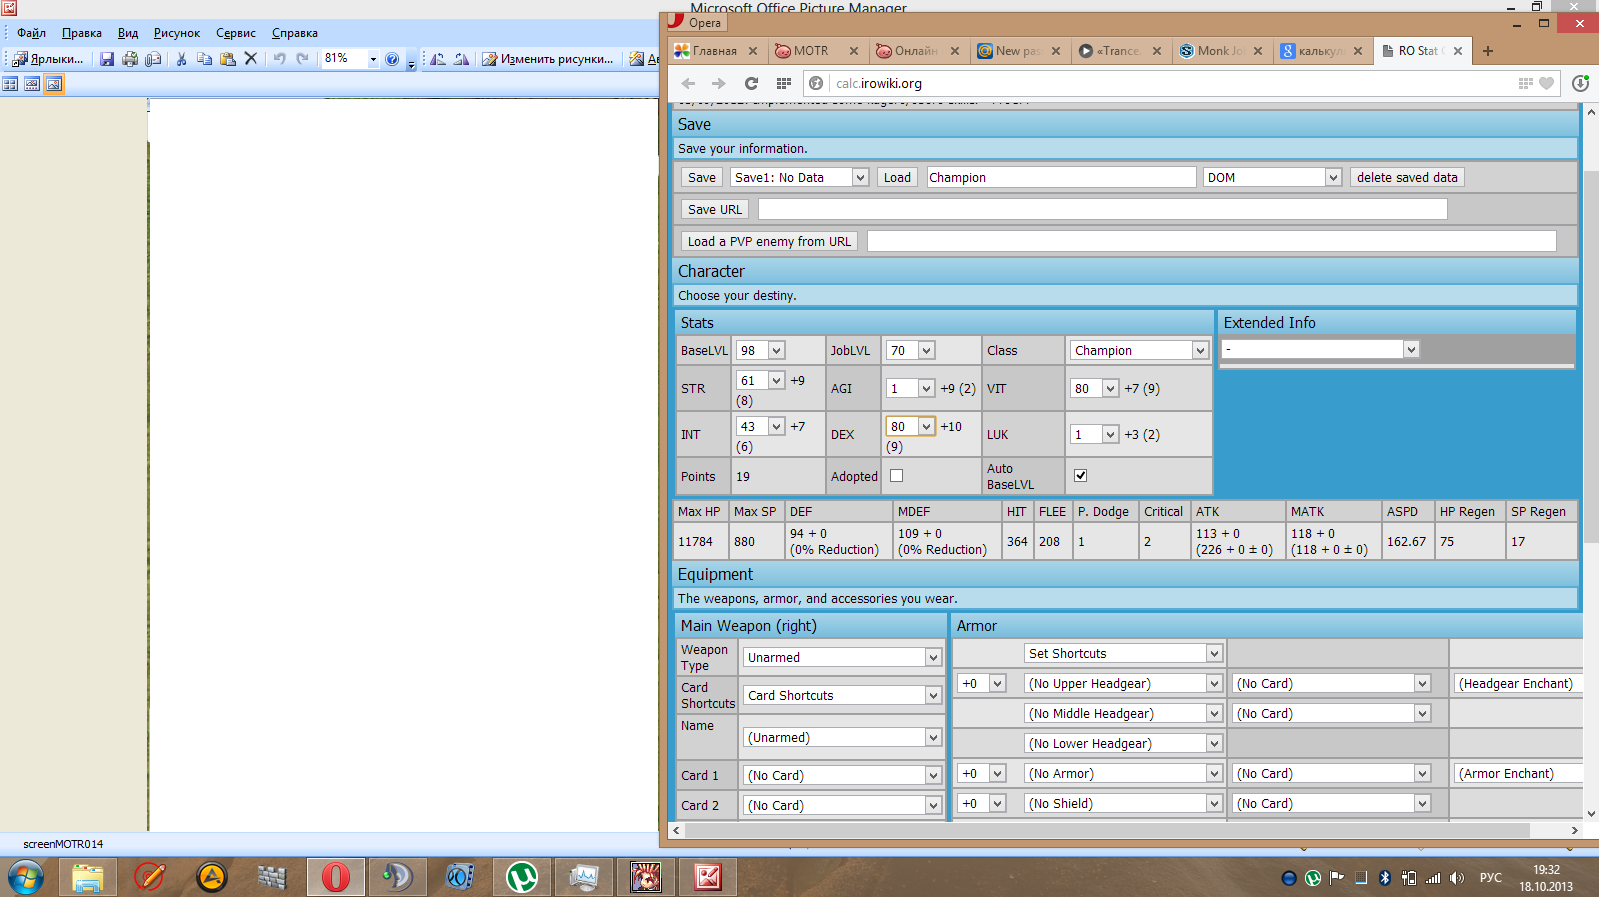
Task: Expand the zoom percentage dropdown at 81%
Action: [373, 59]
